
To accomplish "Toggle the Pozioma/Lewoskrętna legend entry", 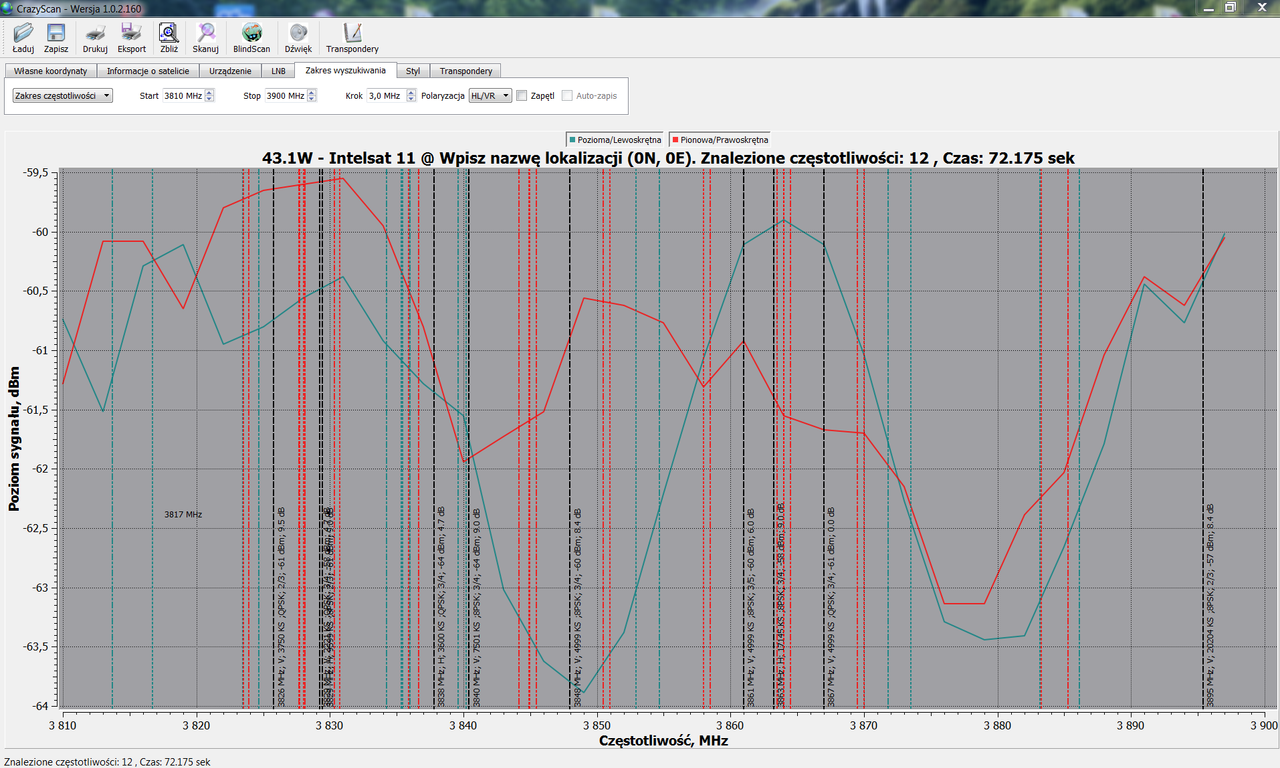I will (615, 140).
